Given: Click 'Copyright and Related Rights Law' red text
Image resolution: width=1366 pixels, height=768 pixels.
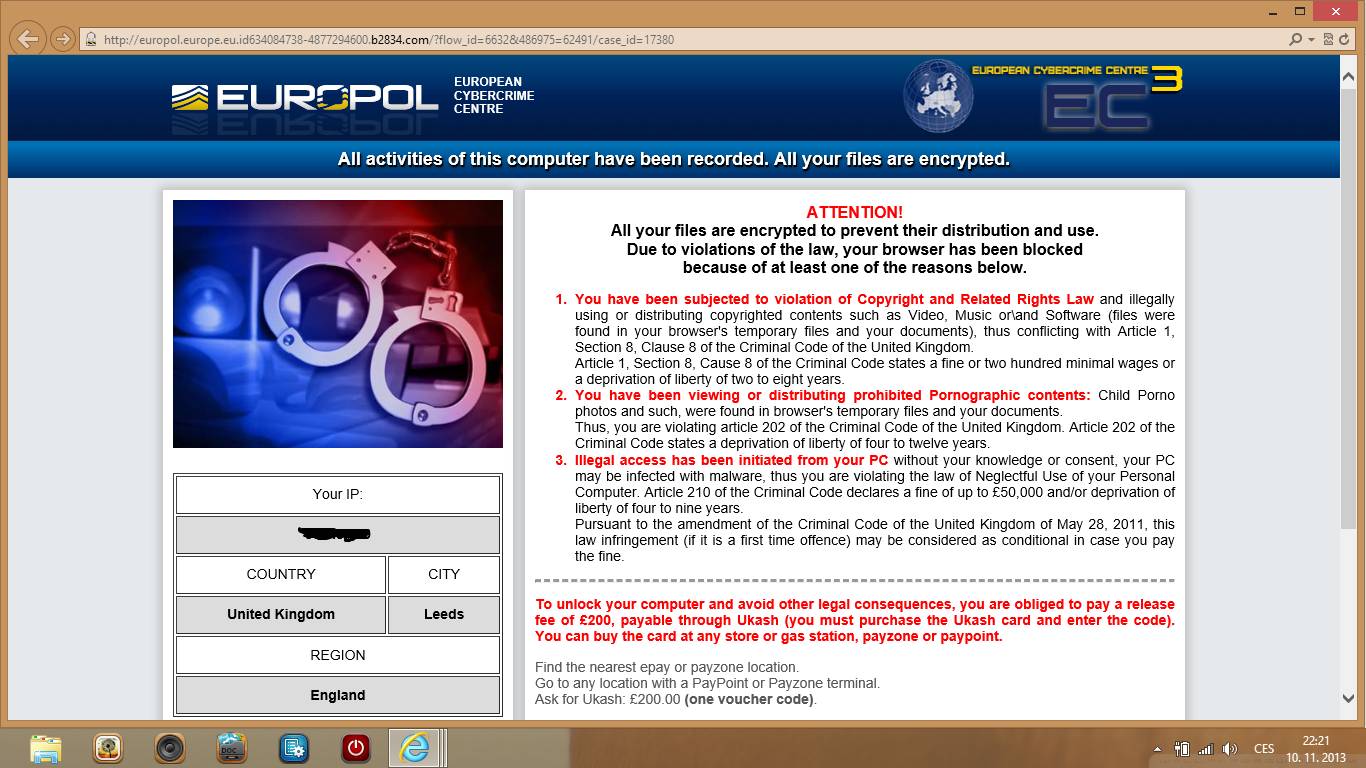Looking at the screenshot, I should (x=975, y=299).
